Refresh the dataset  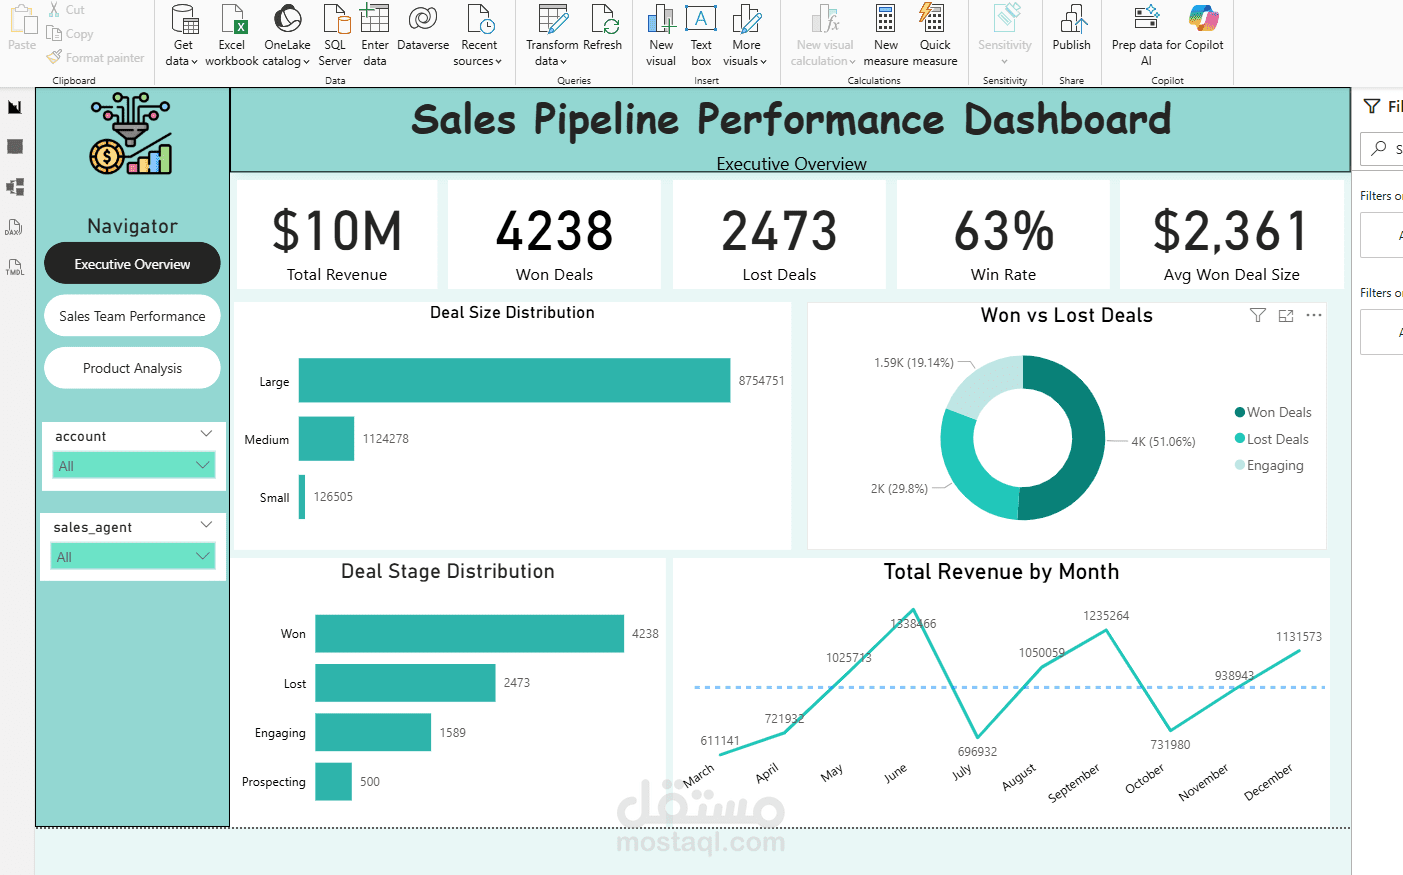click(x=603, y=28)
